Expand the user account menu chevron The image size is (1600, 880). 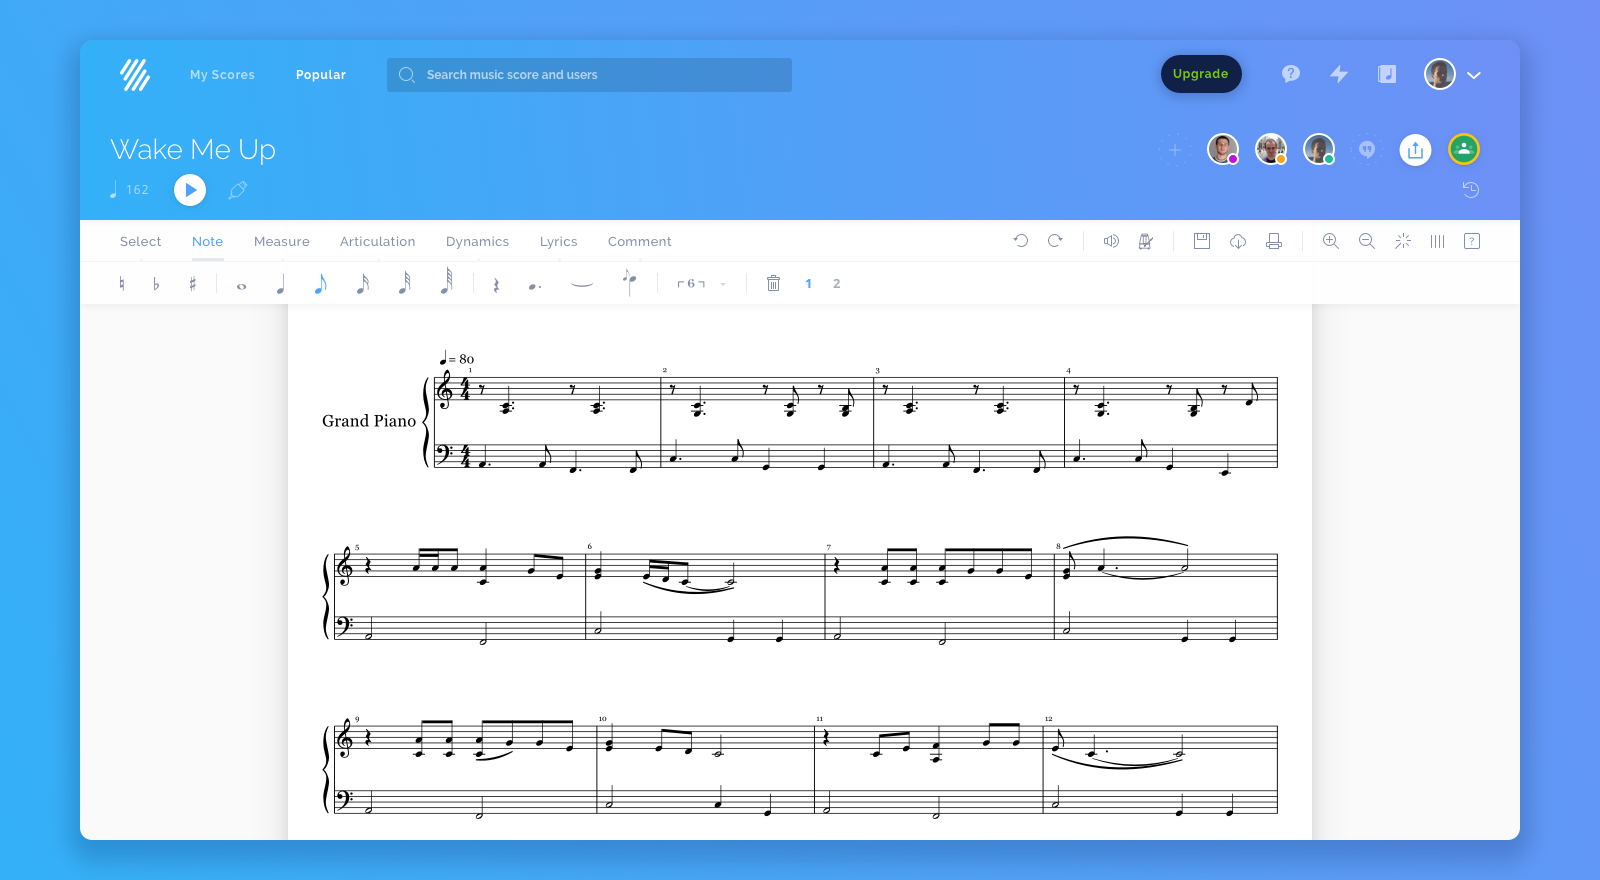[1474, 75]
